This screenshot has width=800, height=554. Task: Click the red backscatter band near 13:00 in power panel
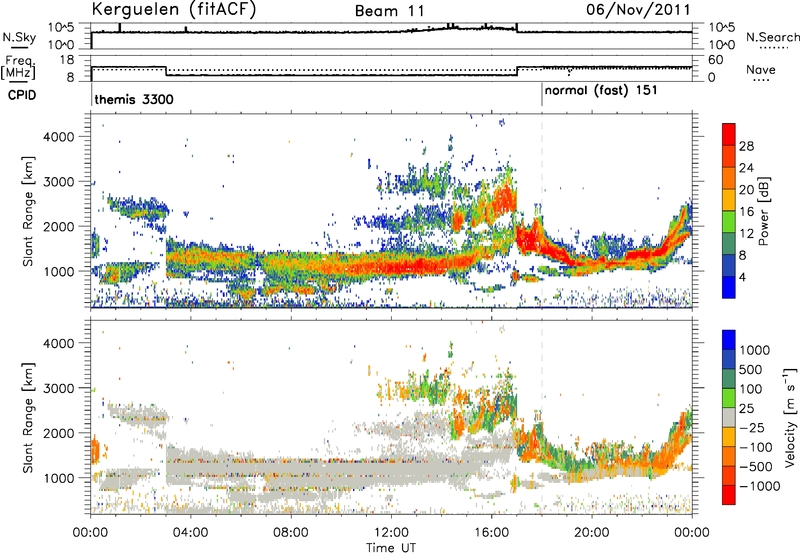coord(416,265)
